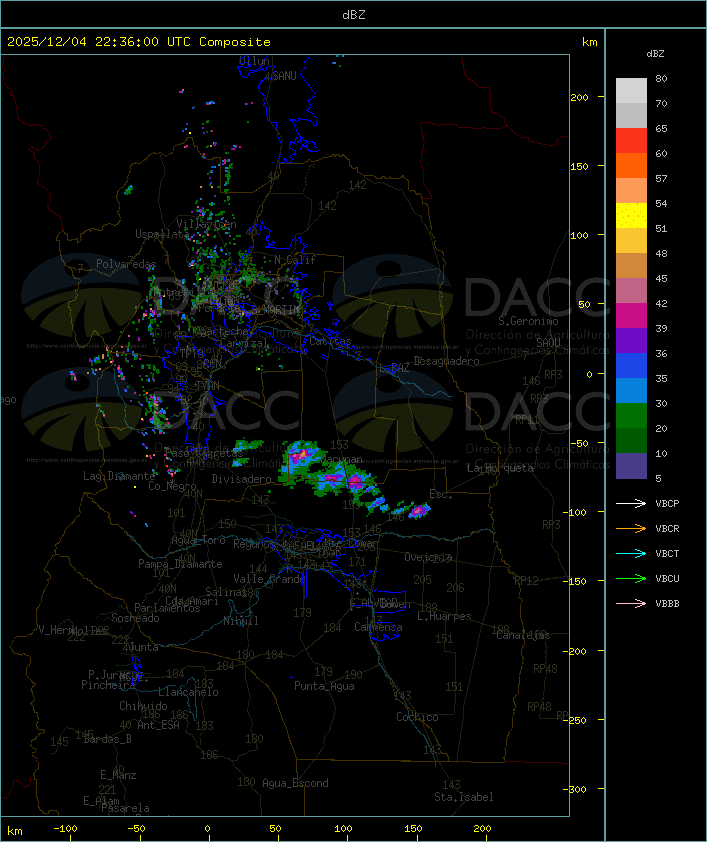
Task: Pick the gray swatch between 70 and 65
Action: pyautogui.click(x=631, y=115)
